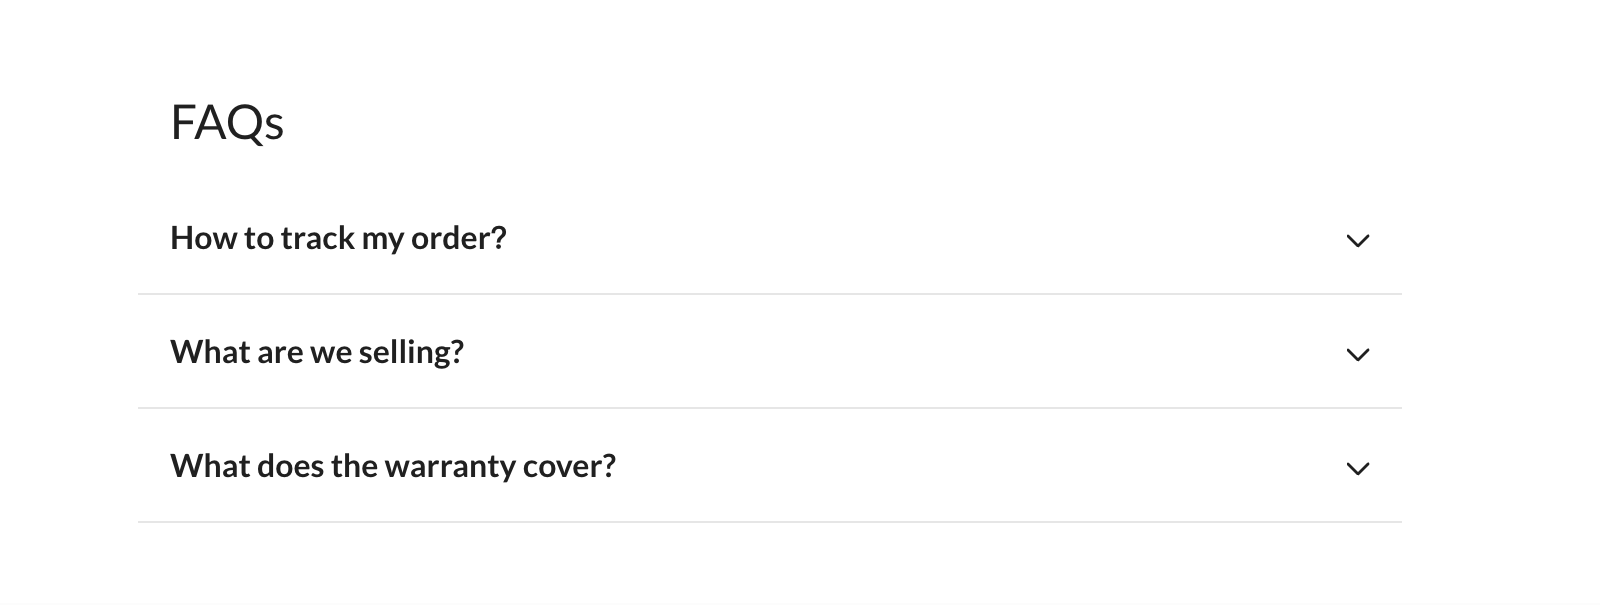The height and width of the screenshot is (608, 1600).
Task: Click the chevron beside 'What are we selling?'
Action: pos(1357,355)
